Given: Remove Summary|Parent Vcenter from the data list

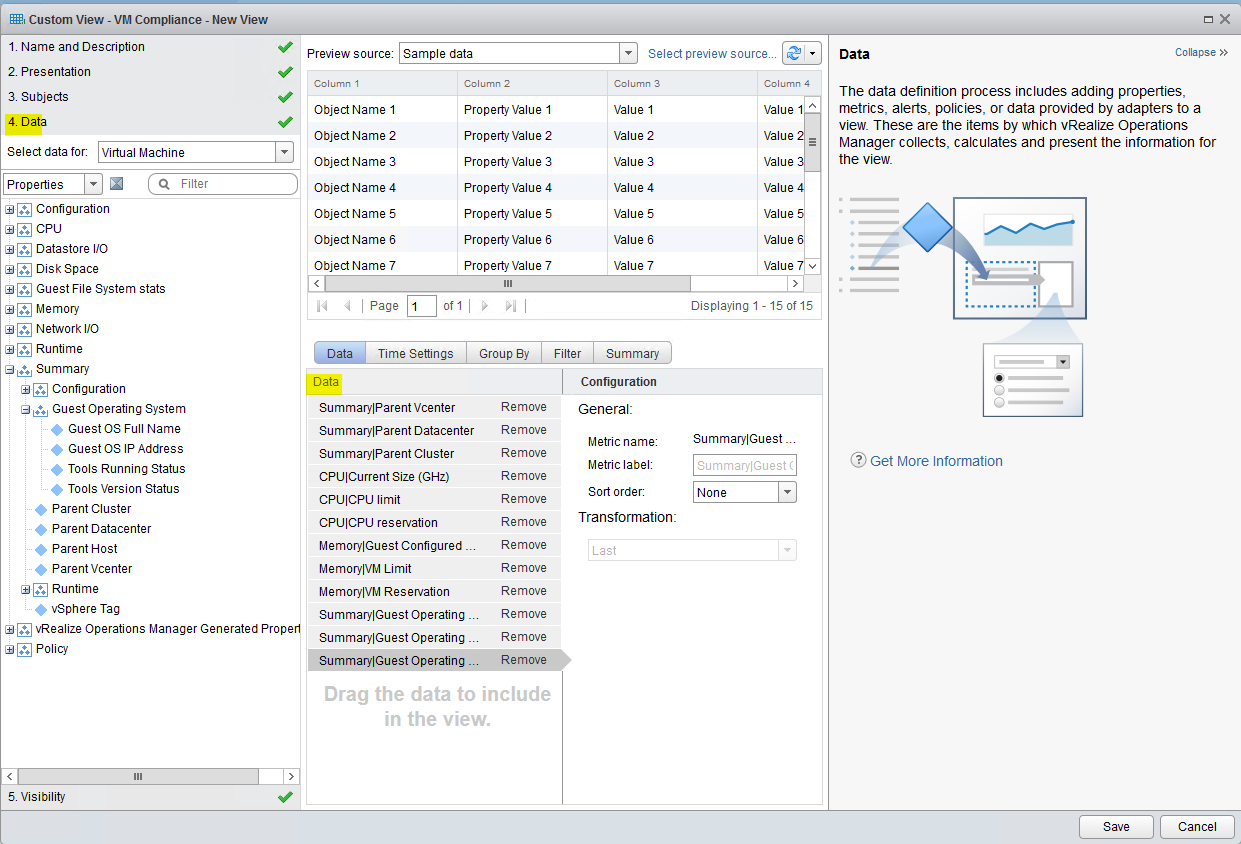Looking at the screenshot, I should [524, 407].
